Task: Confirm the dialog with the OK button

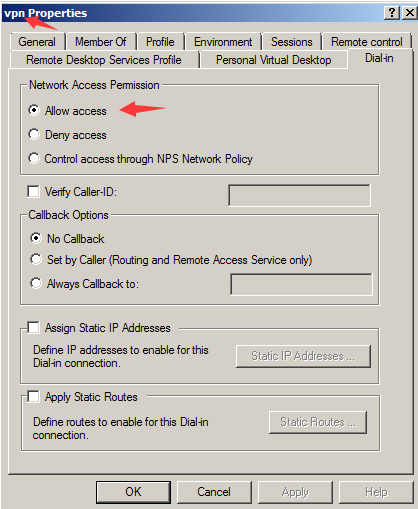Action: tap(133, 492)
